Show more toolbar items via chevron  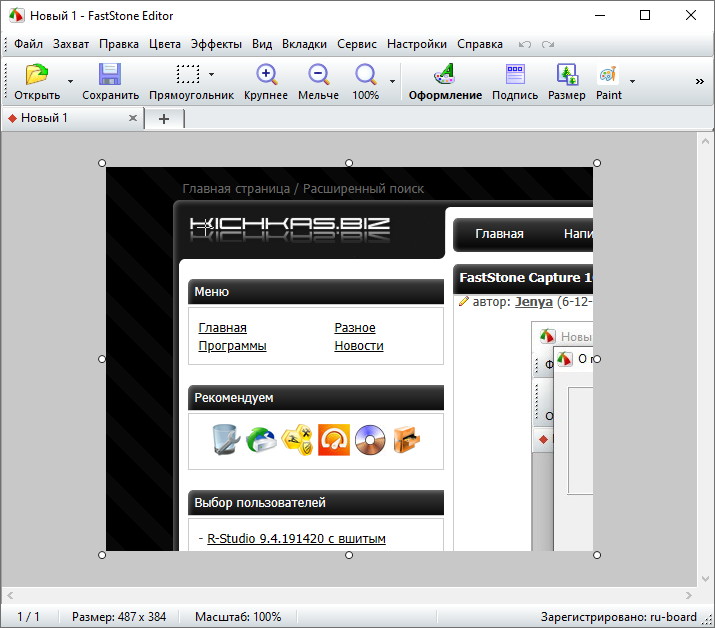click(699, 82)
